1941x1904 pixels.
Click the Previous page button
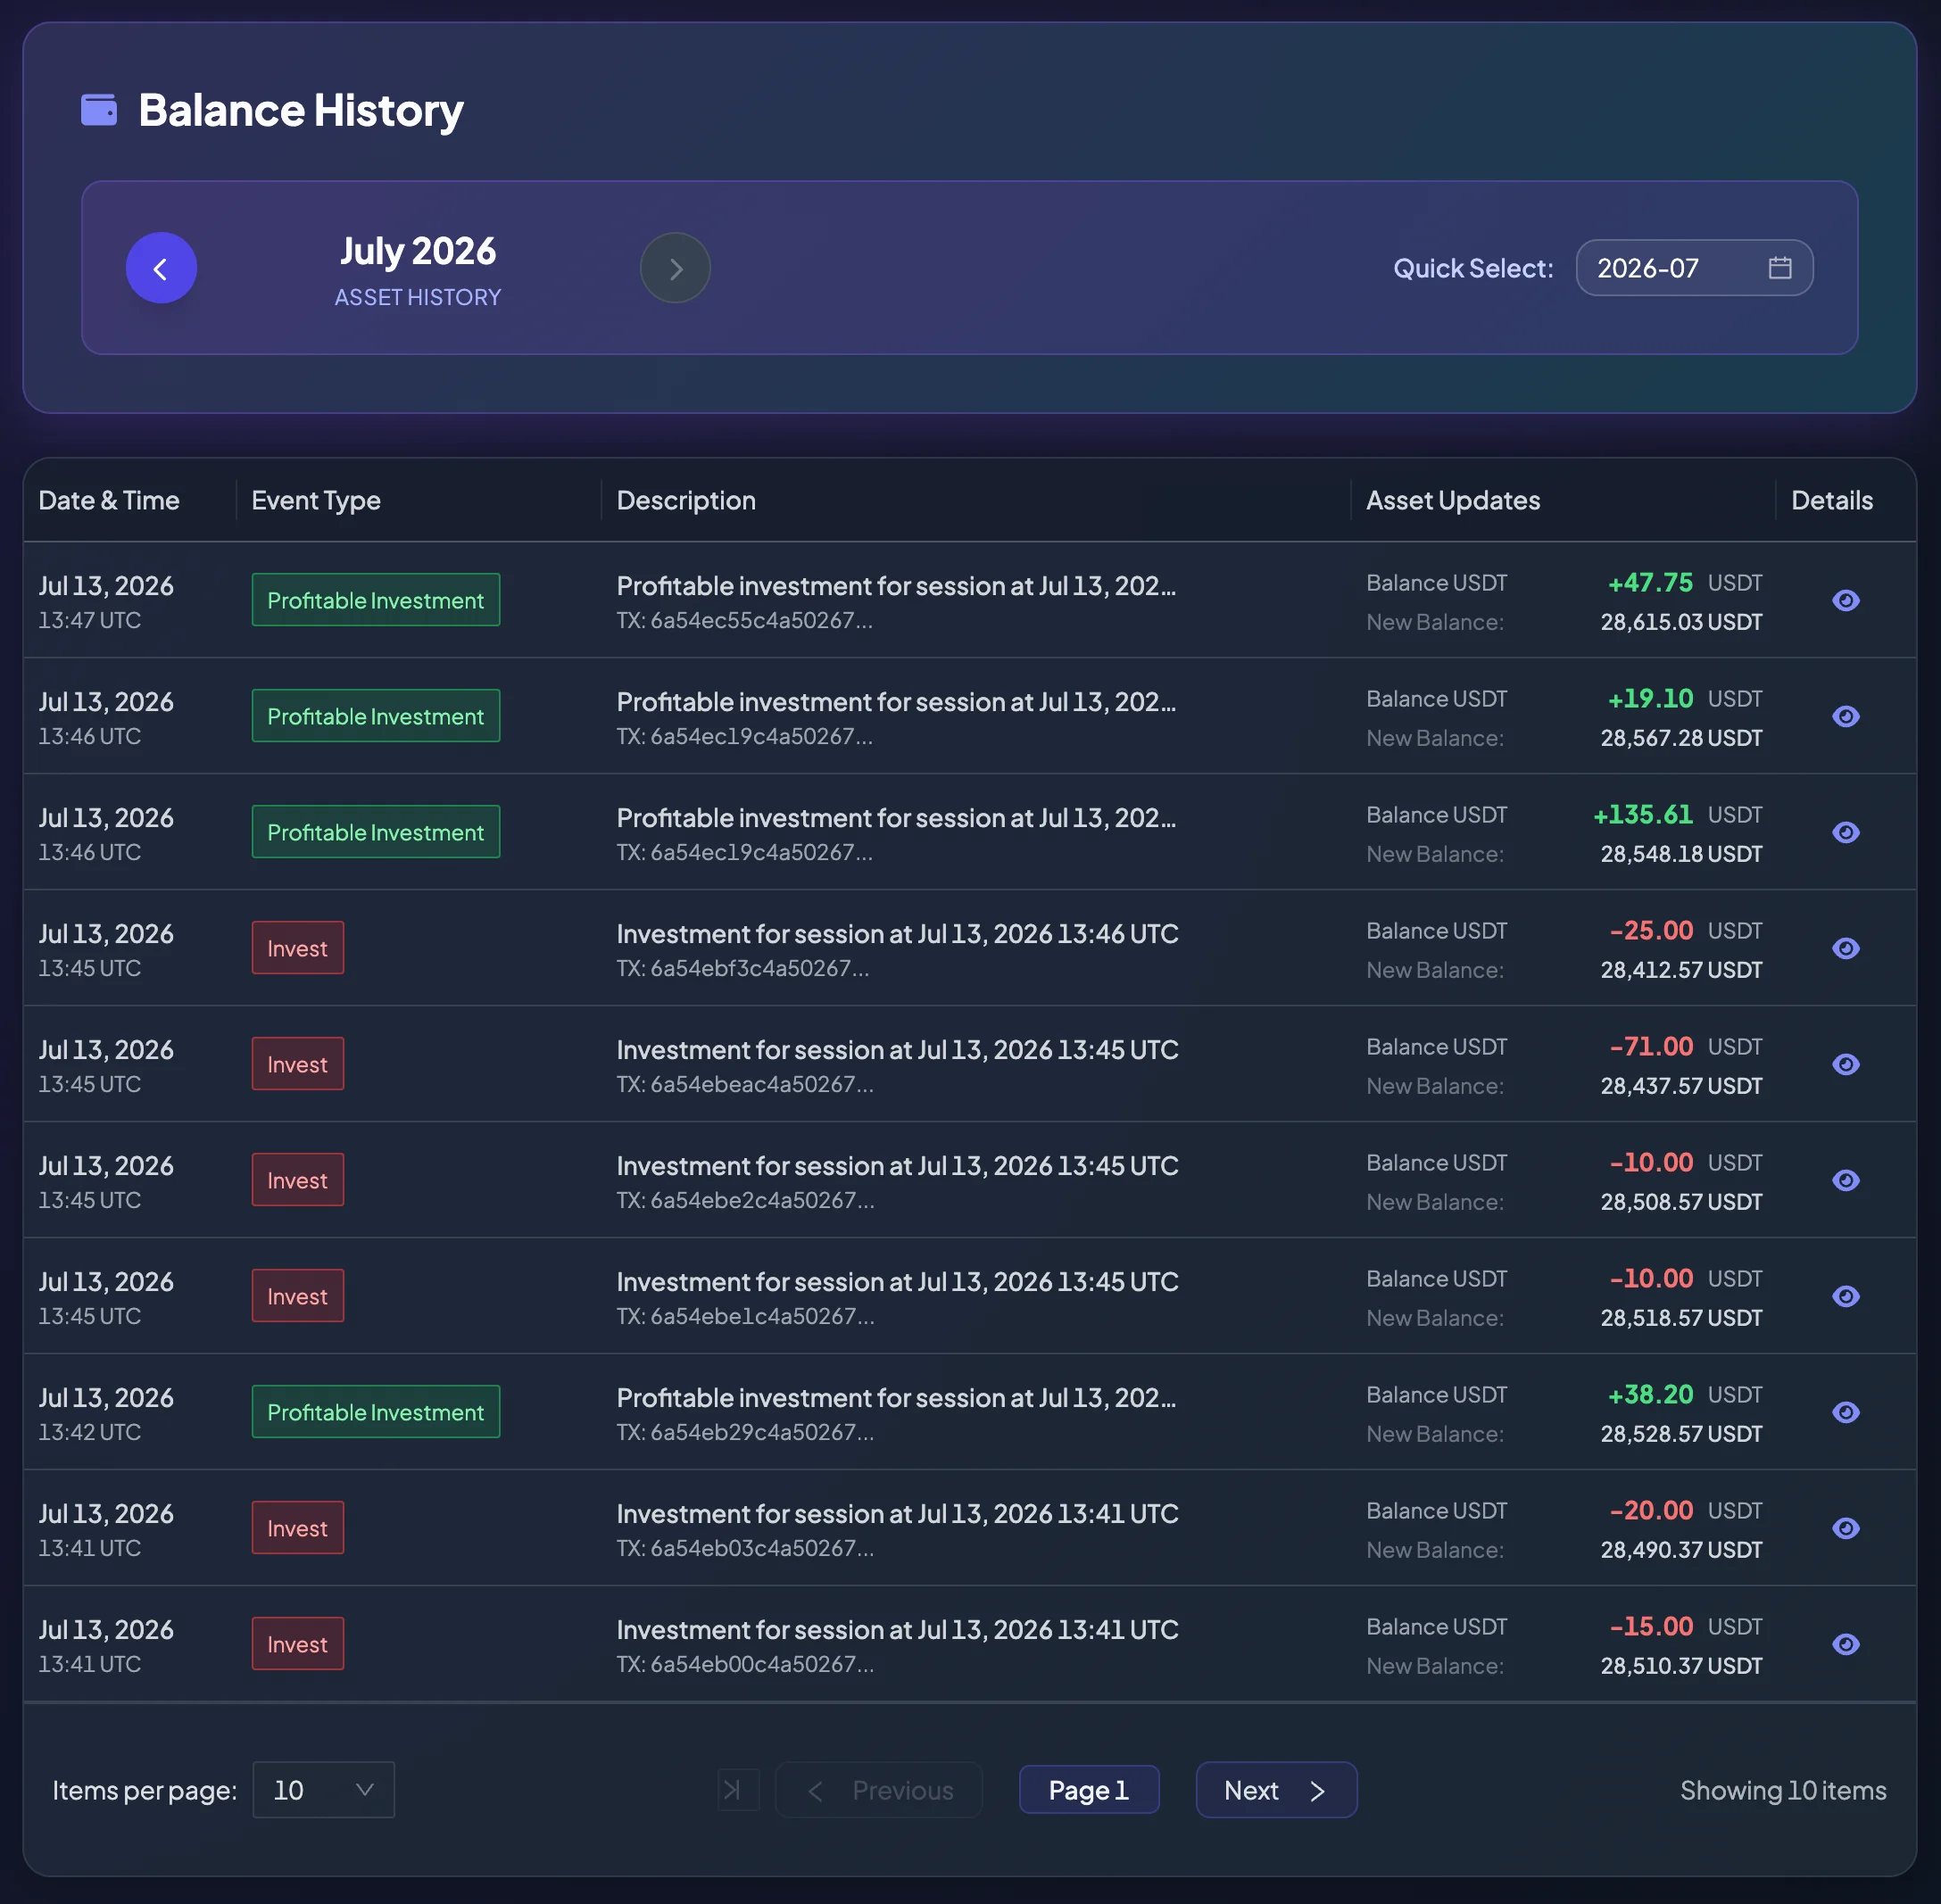coord(879,1790)
